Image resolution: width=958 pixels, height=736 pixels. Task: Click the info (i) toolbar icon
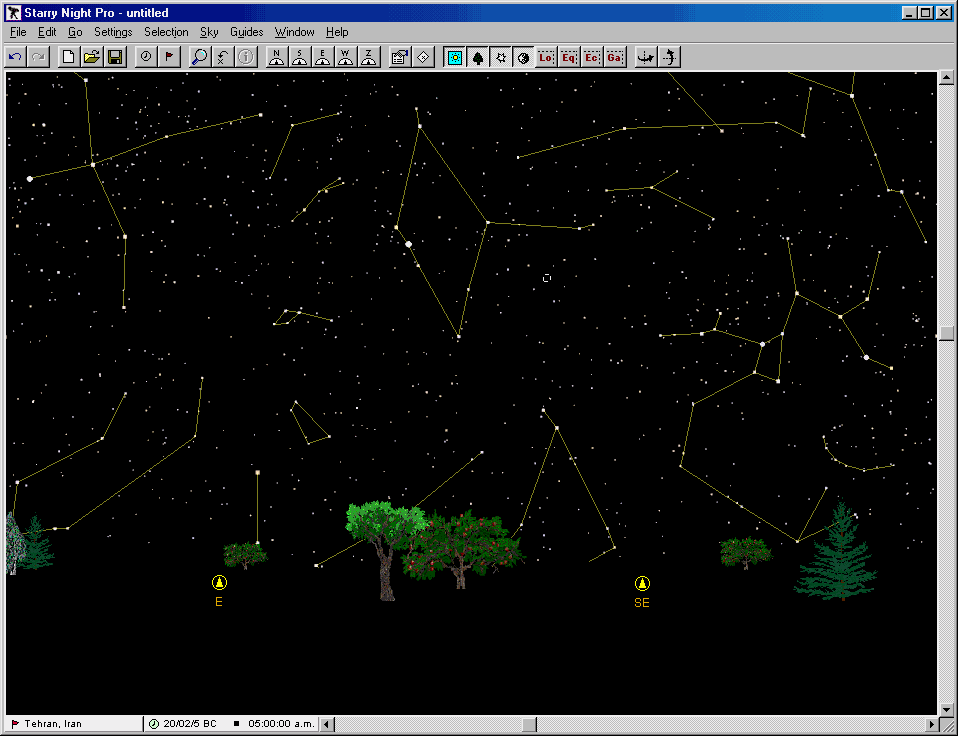pos(246,57)
